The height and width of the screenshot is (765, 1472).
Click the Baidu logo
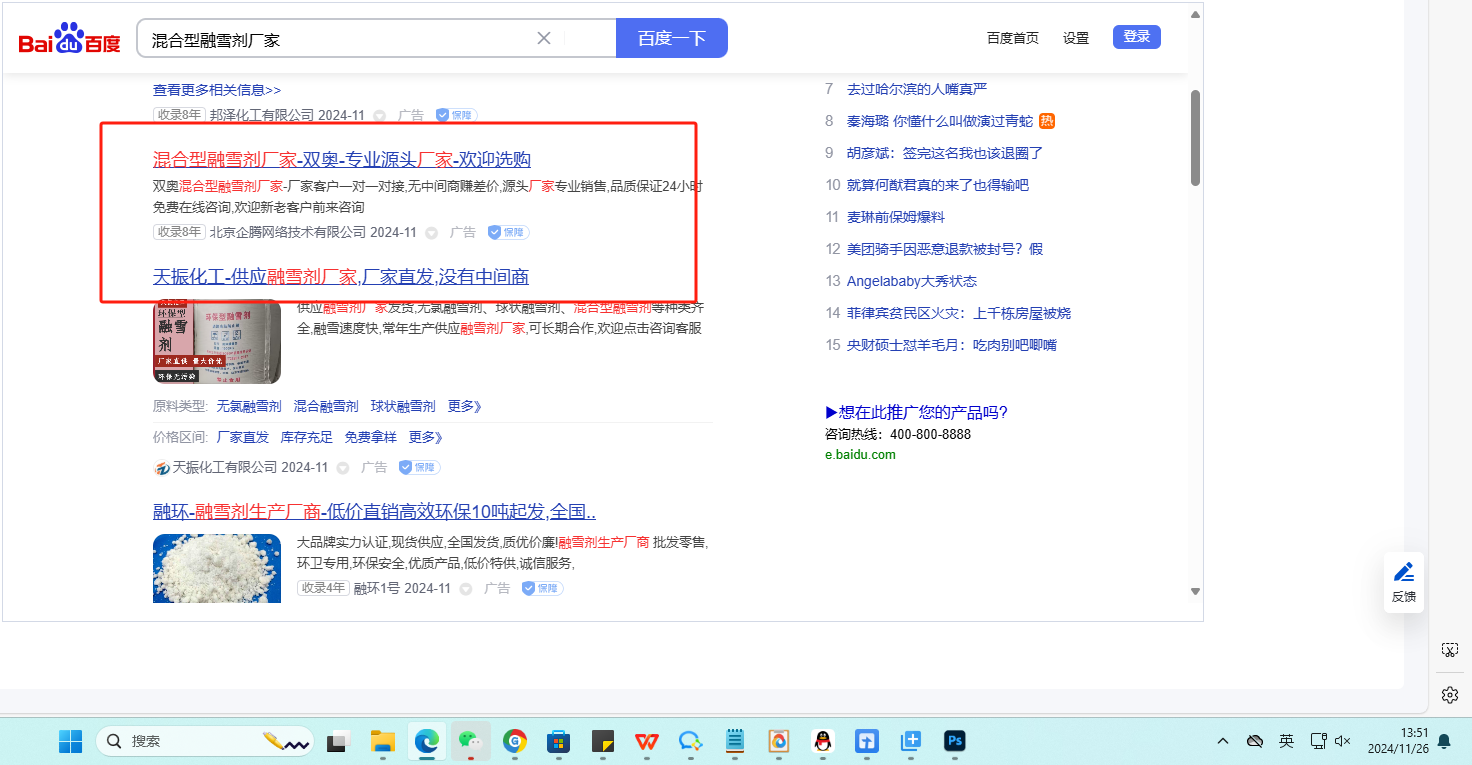pos(69,39)
